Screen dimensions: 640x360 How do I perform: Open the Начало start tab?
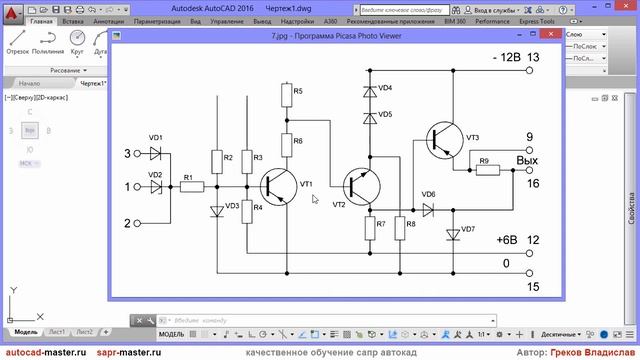pyautogui.click(x=29, y=83)
